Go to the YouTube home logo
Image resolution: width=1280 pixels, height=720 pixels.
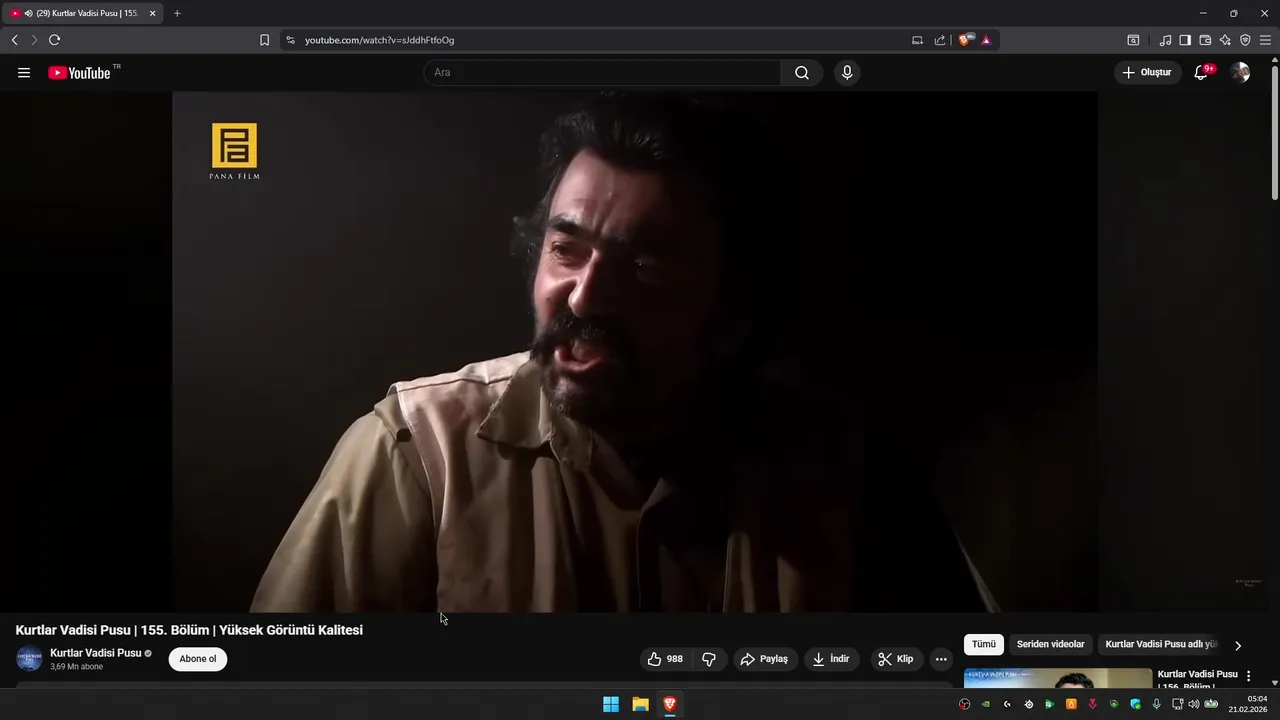click(x=80, y=73)
